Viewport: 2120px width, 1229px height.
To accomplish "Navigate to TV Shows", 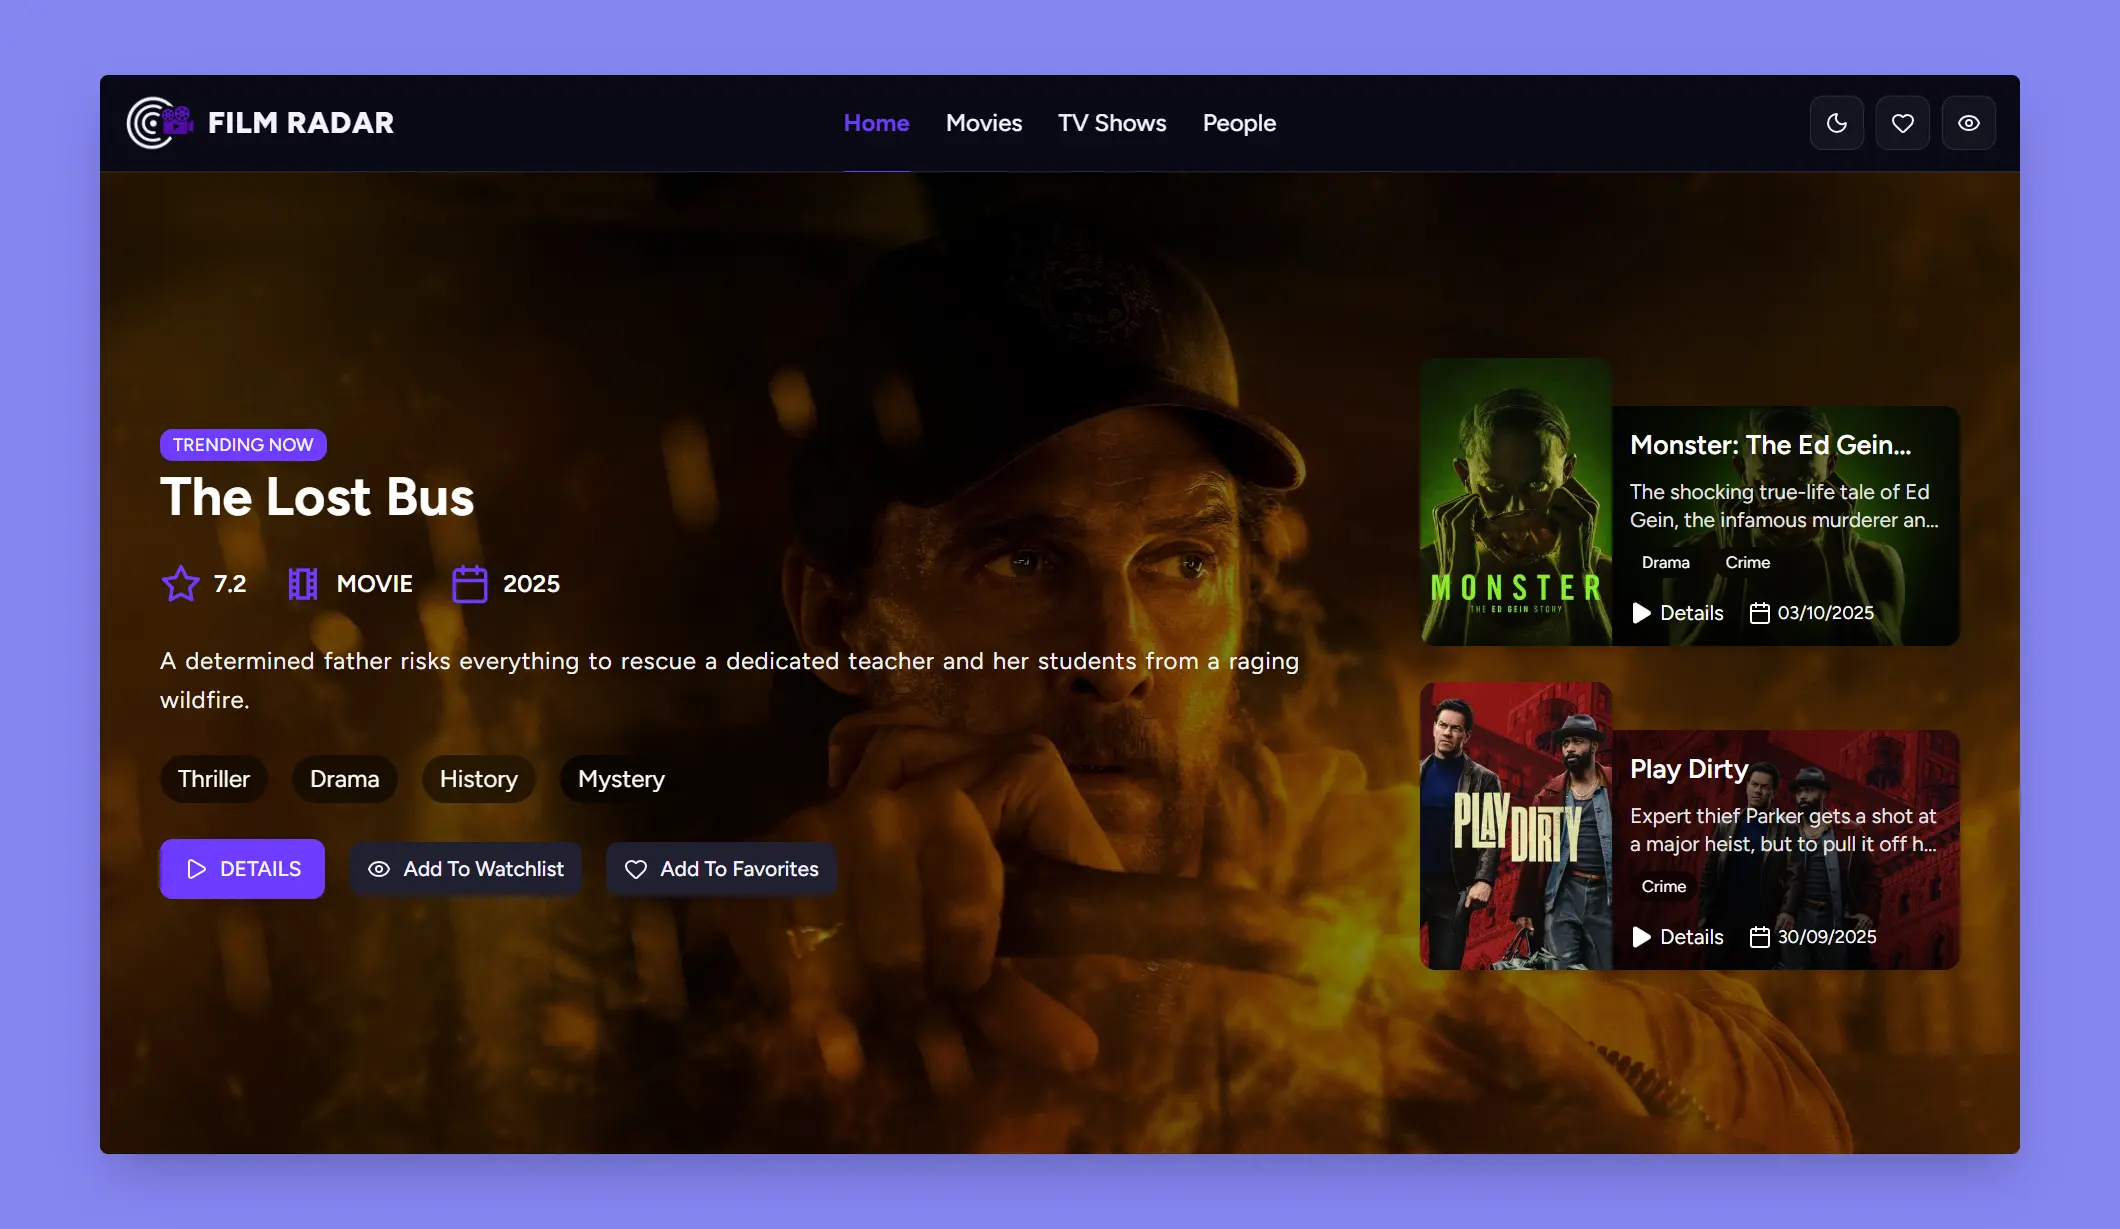I will [x=1112, y=122].
